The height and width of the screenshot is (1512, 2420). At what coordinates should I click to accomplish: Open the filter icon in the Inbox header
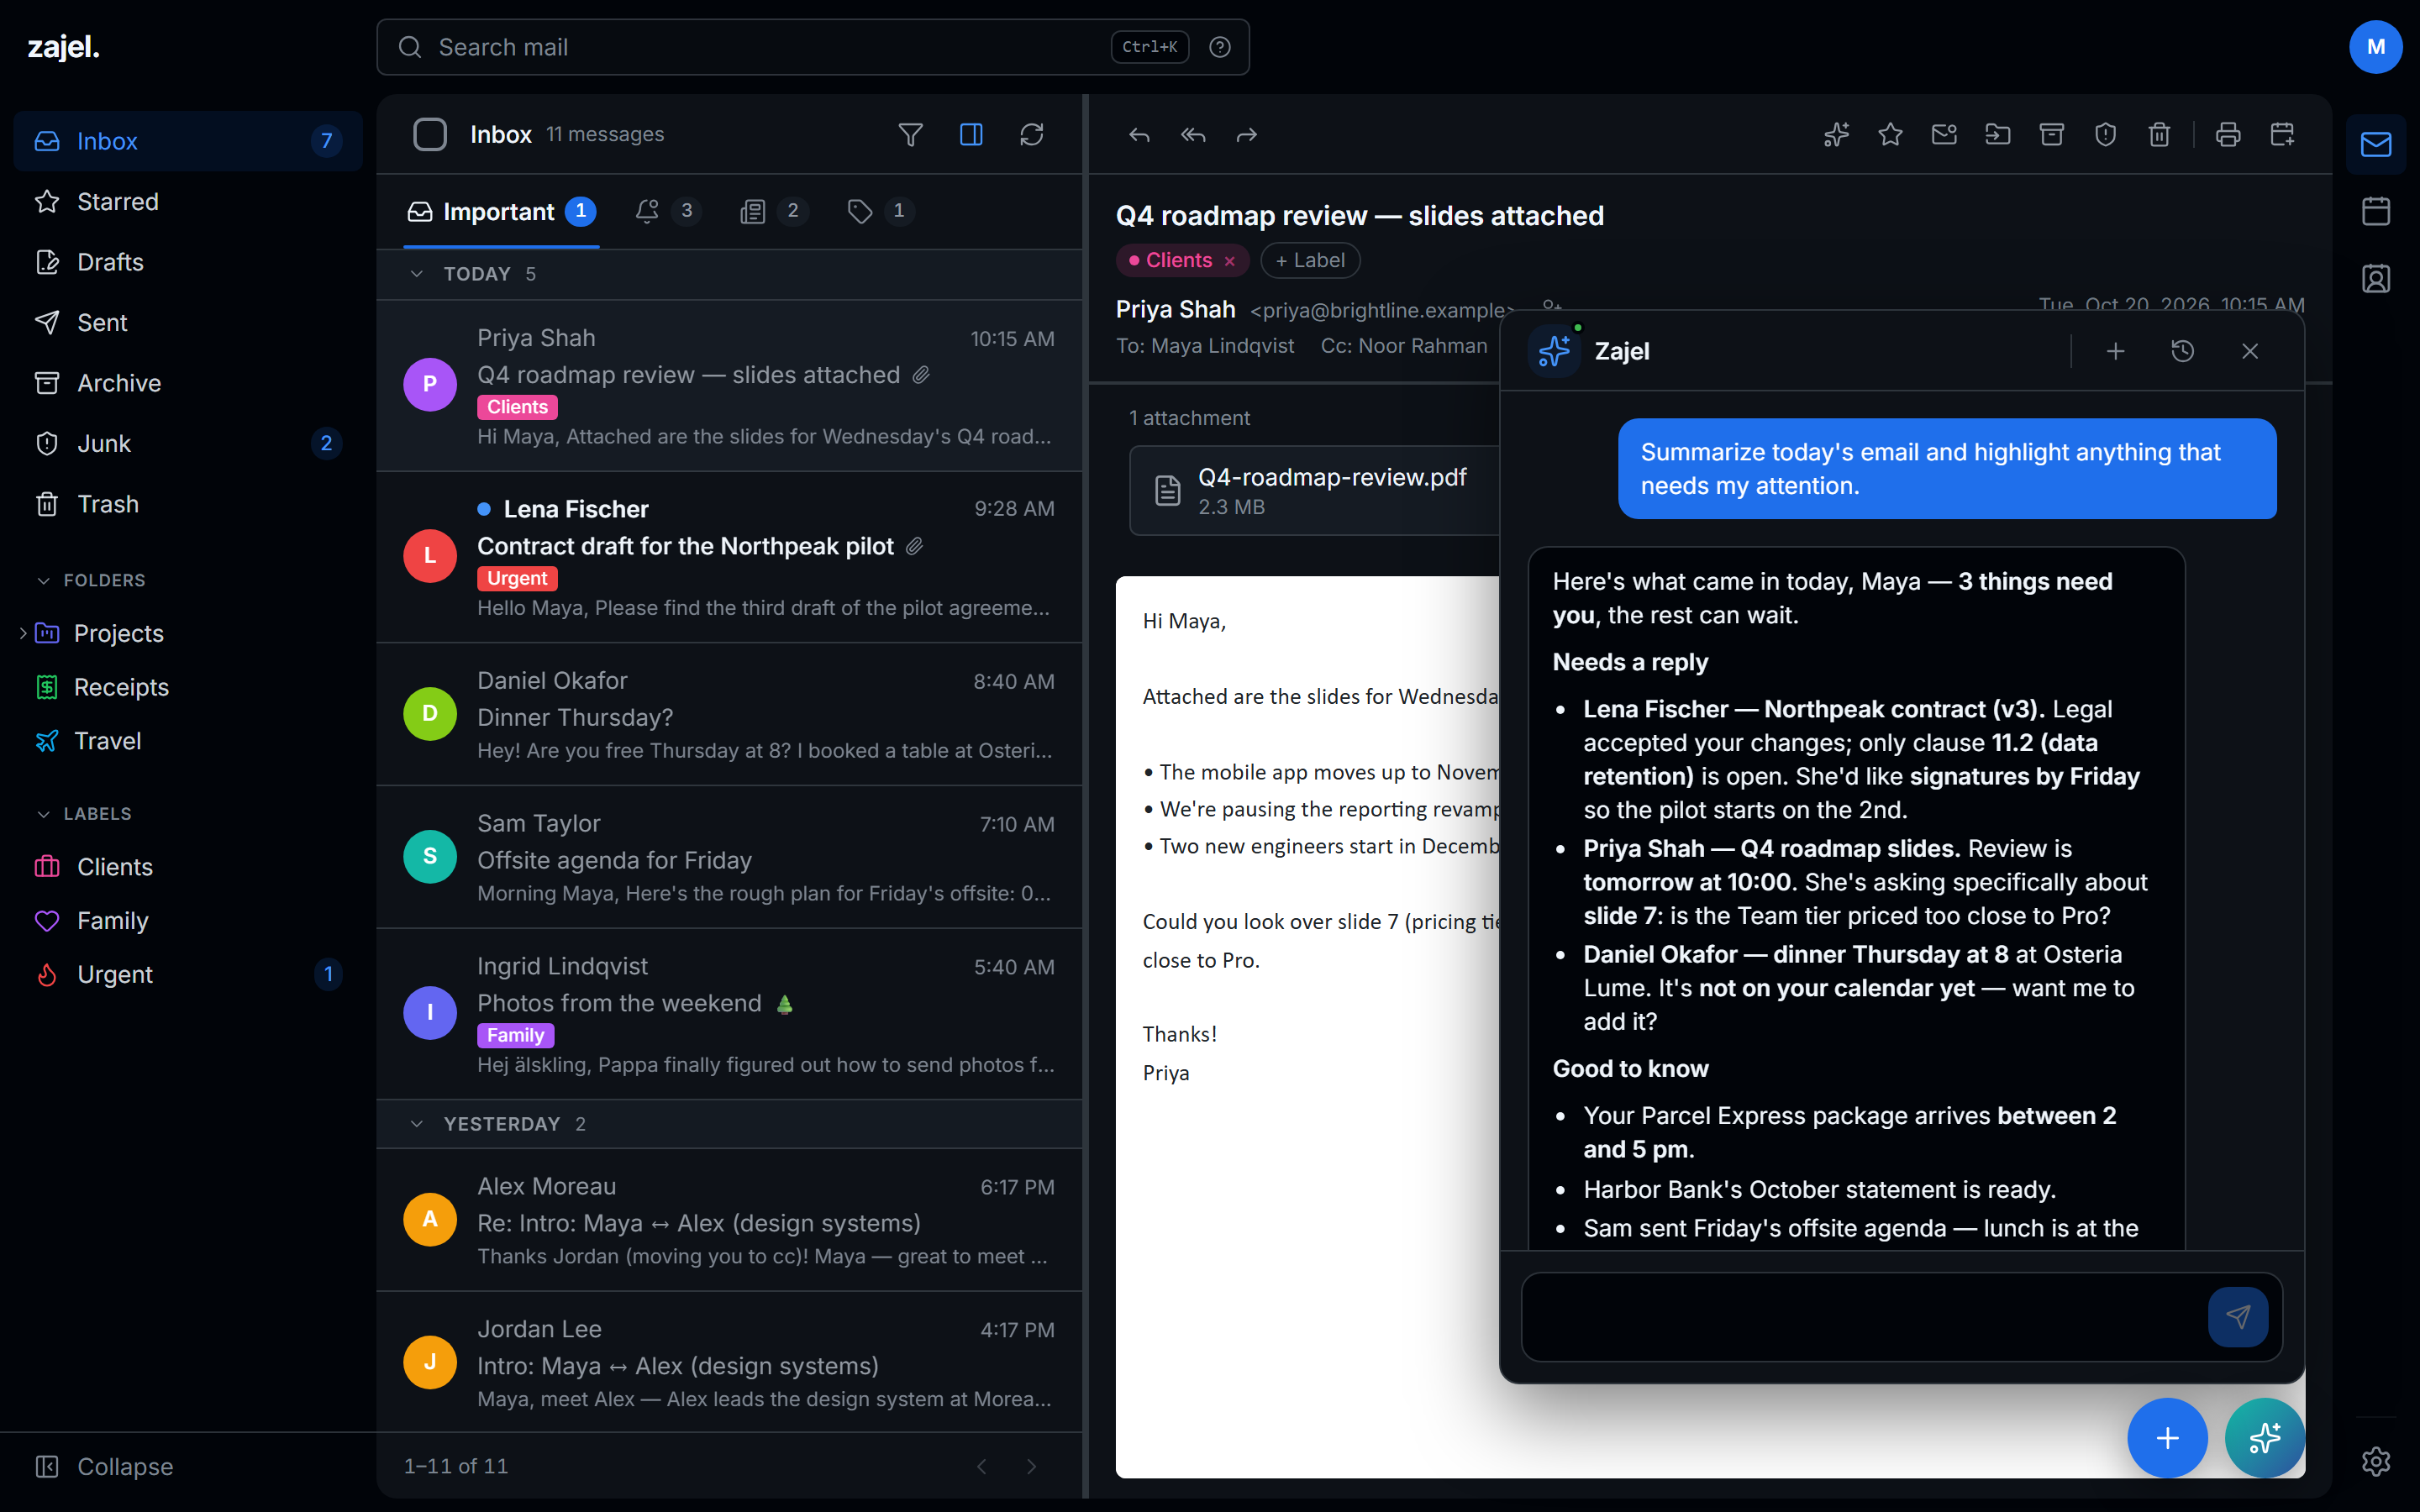coord(910,134)
